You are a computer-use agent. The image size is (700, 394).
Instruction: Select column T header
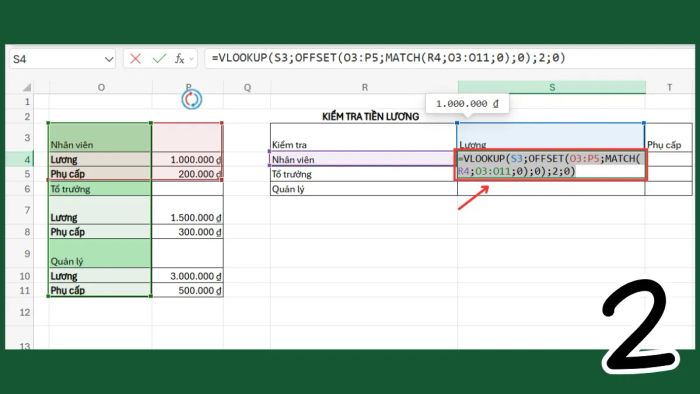click(x=669, y=87)
